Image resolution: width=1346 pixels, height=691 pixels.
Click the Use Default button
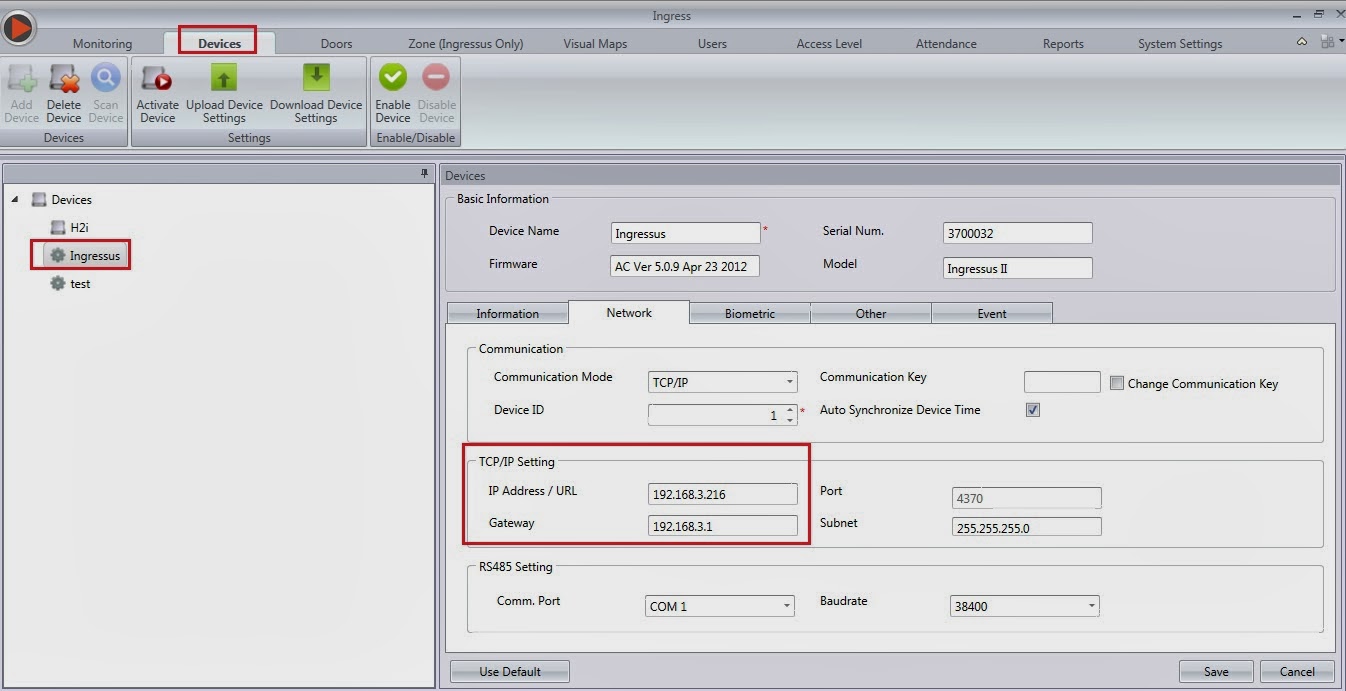(x=510, y=671)
